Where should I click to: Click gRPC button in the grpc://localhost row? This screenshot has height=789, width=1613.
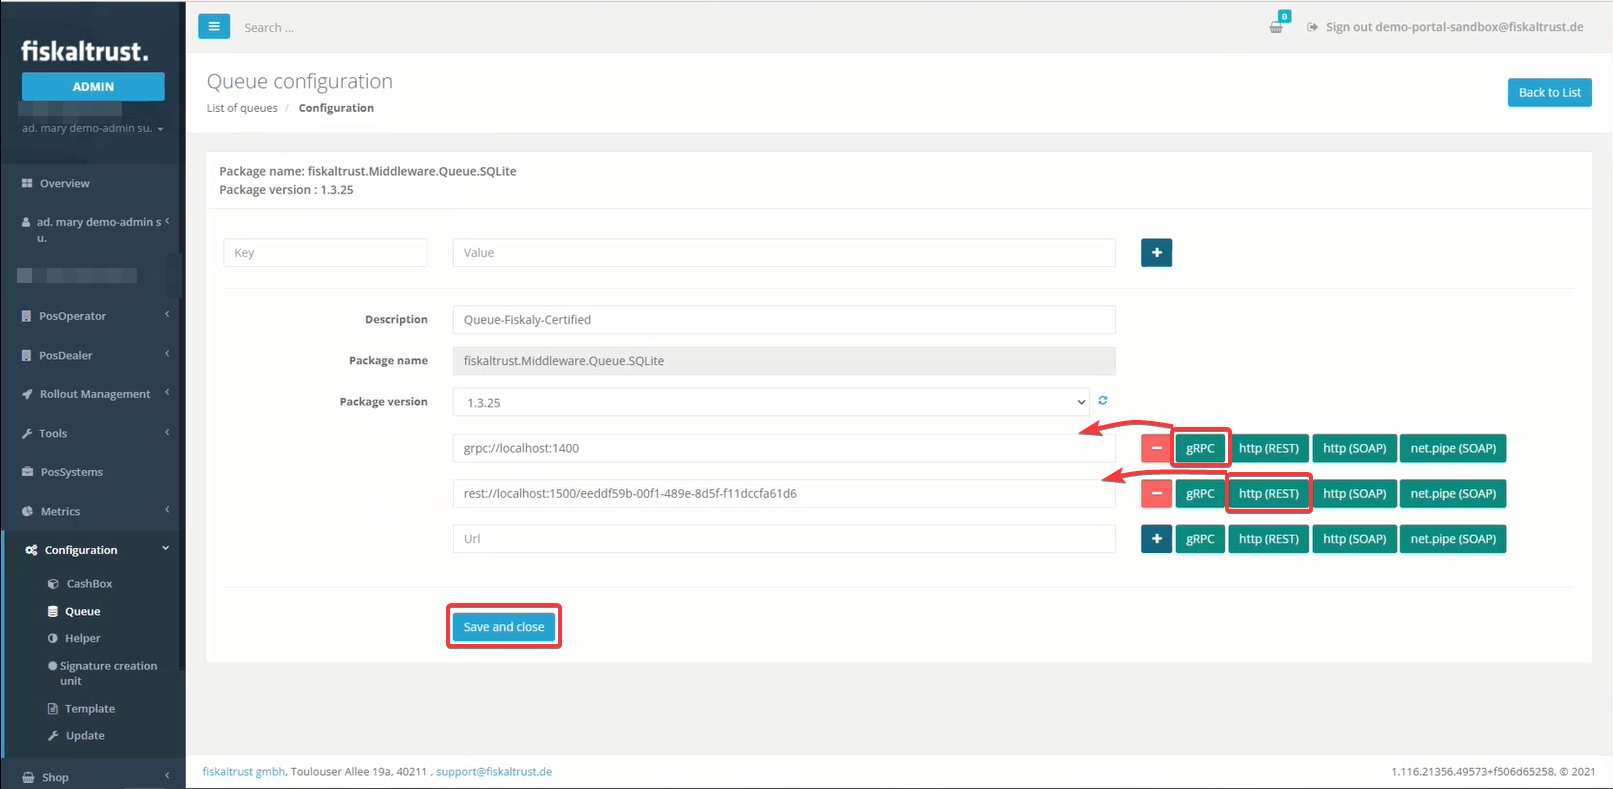coord(1200,448)
